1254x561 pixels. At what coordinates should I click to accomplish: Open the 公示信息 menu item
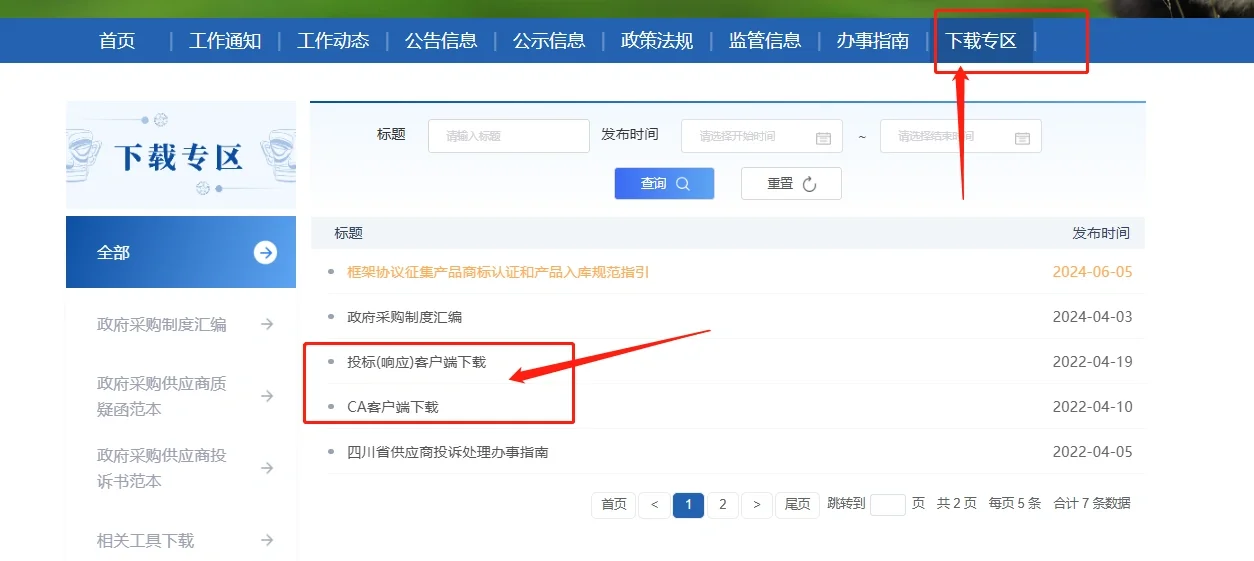point(549,41)
